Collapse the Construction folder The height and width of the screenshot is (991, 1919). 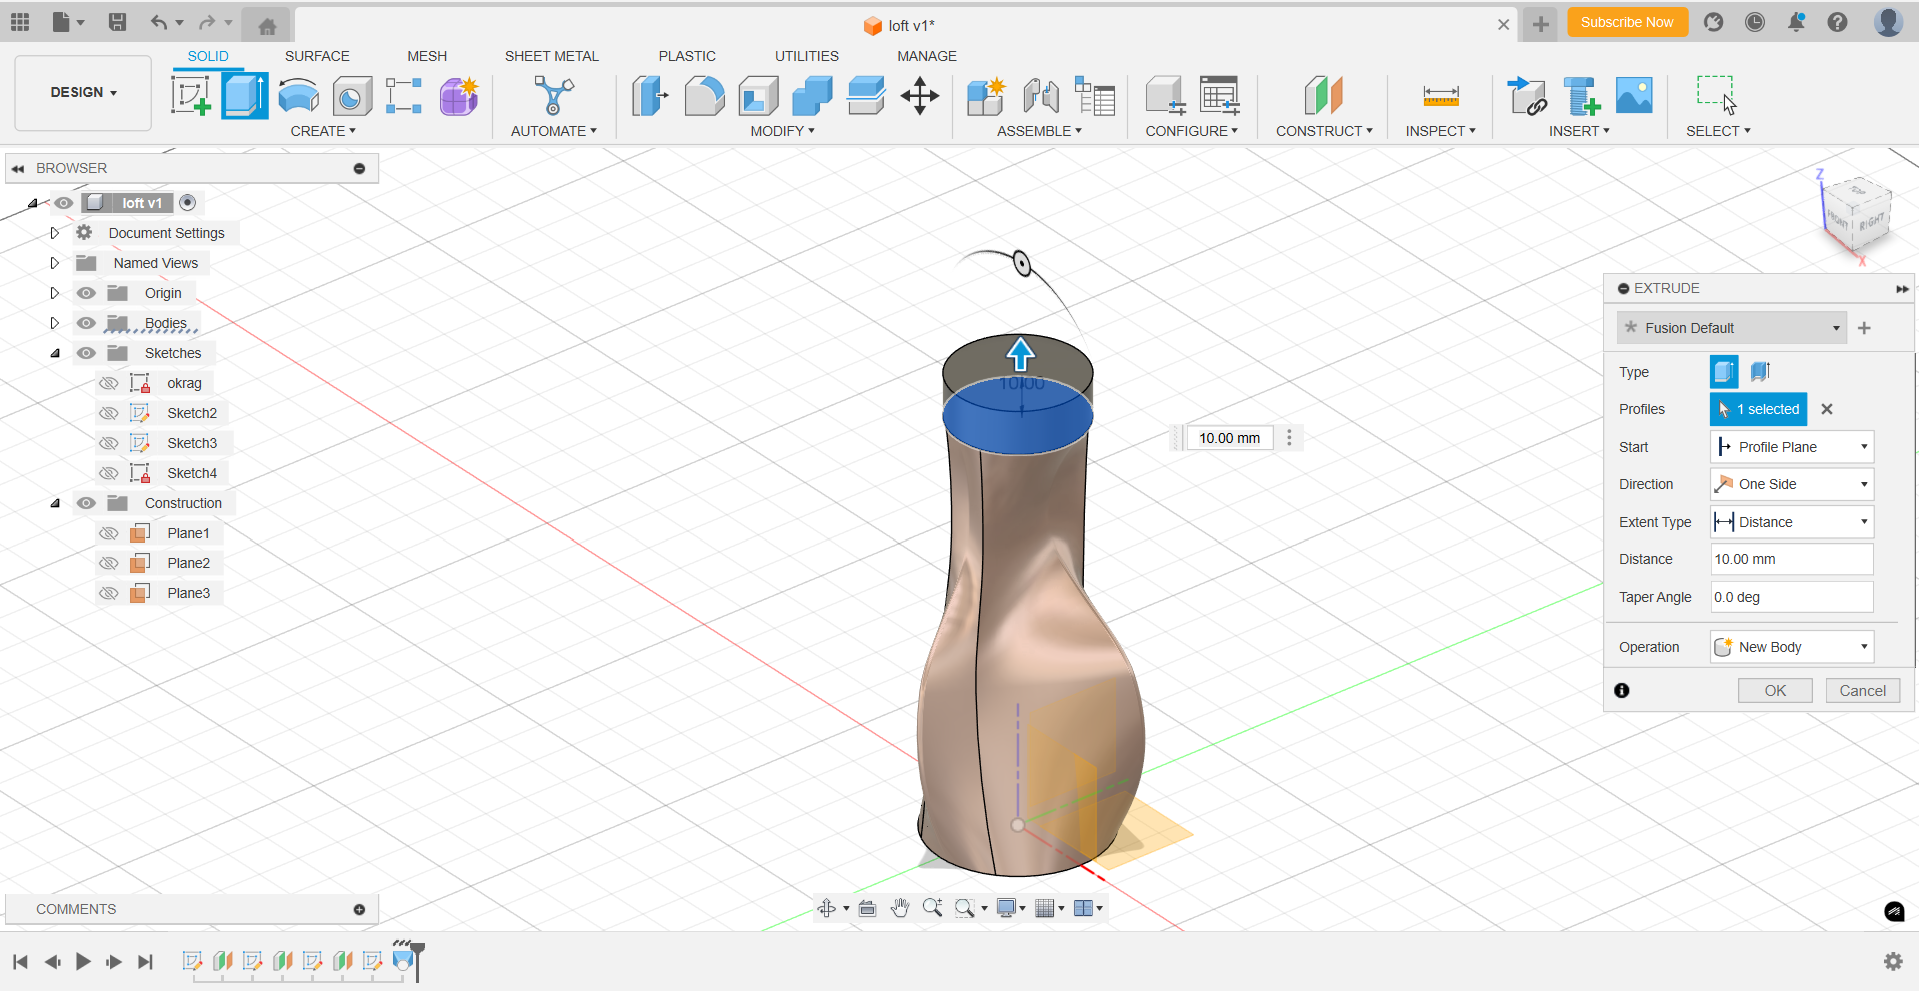point(55,503)
